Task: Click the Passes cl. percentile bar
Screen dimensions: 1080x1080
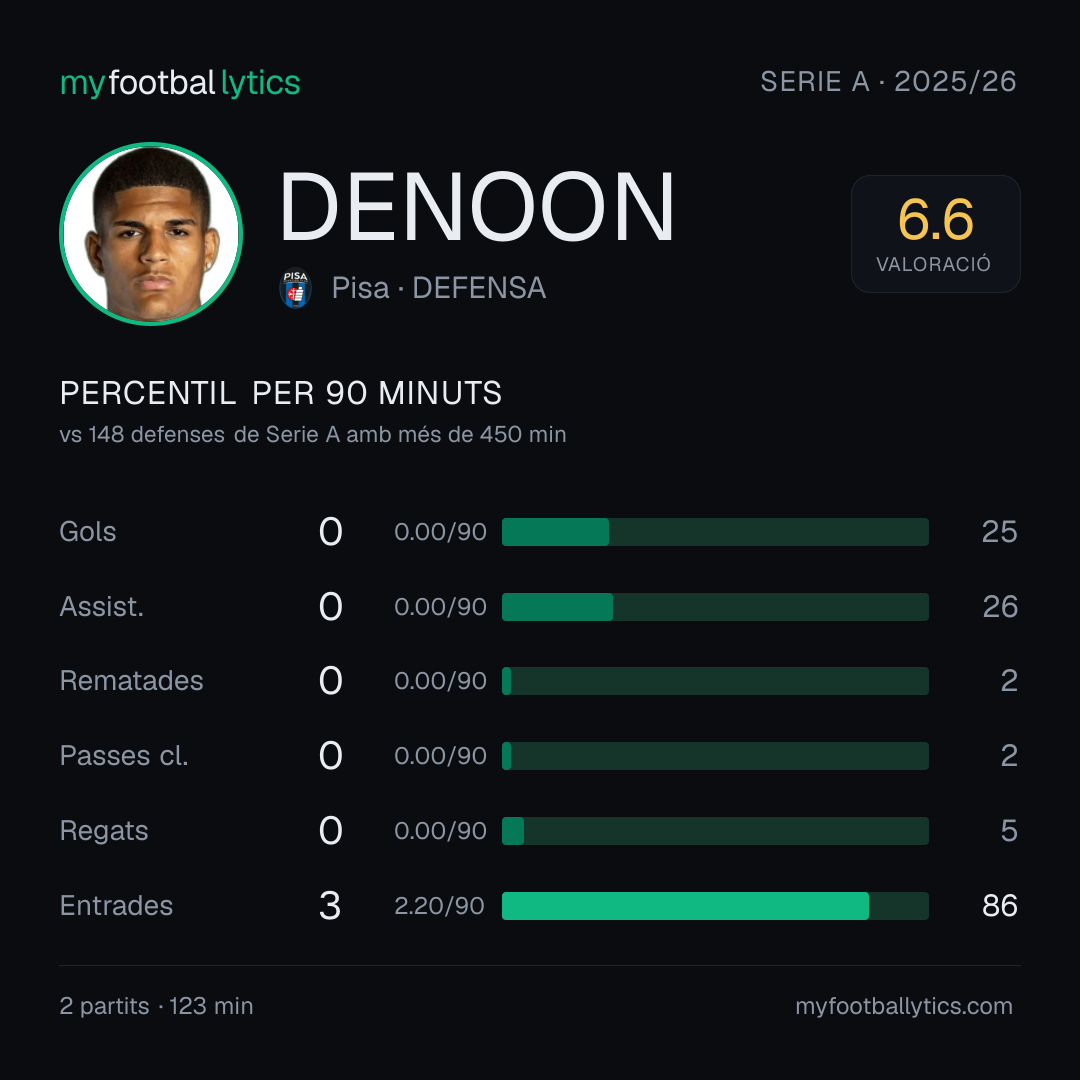Action: click(715, 756)
